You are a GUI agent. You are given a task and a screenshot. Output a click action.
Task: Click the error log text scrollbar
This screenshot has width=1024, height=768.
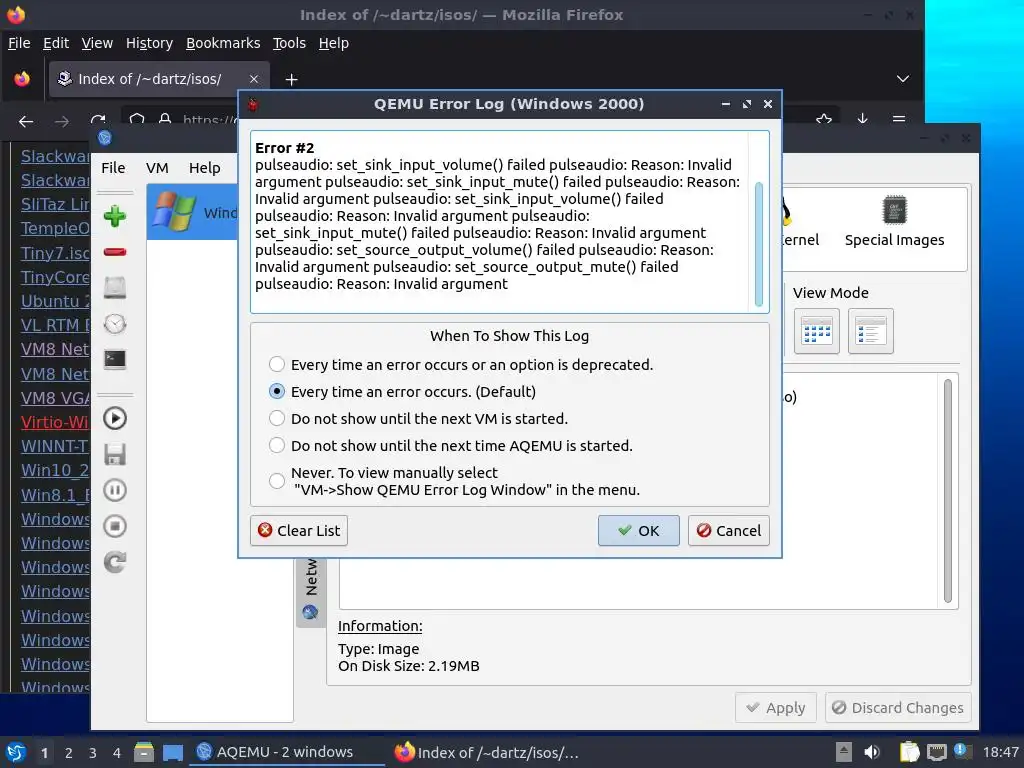tap(759, 244)
